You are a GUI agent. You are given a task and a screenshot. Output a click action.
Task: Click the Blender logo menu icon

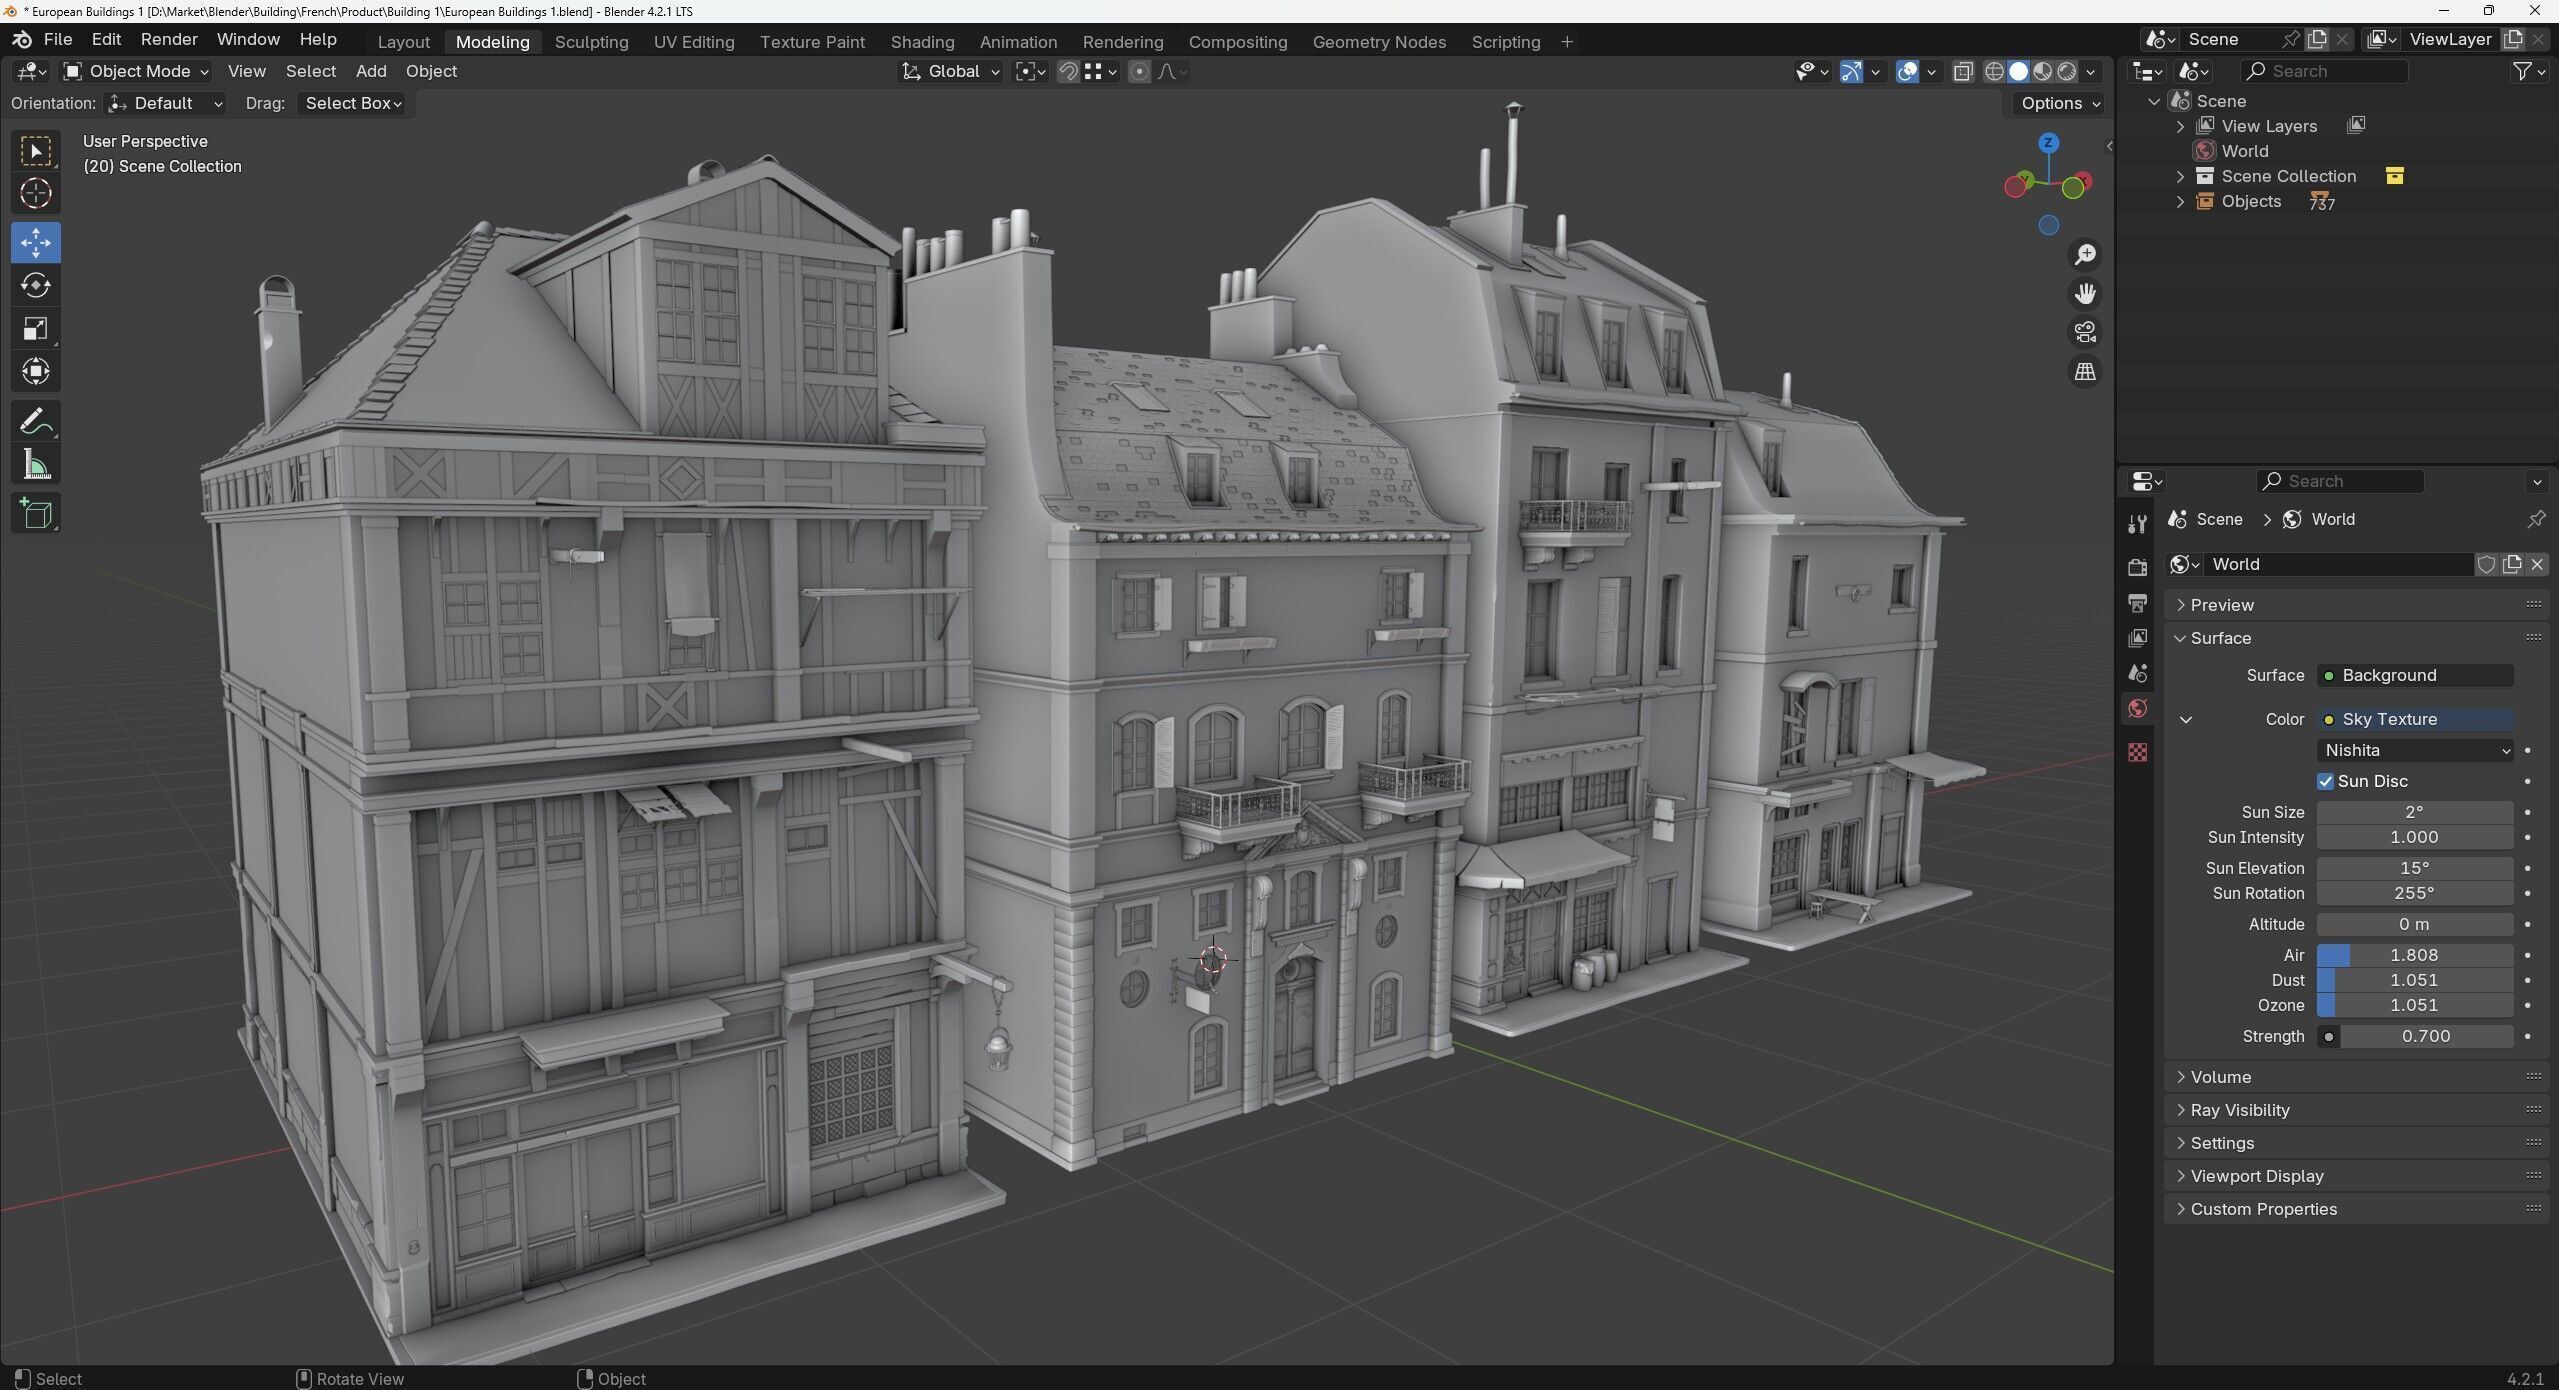coord(22,39)
